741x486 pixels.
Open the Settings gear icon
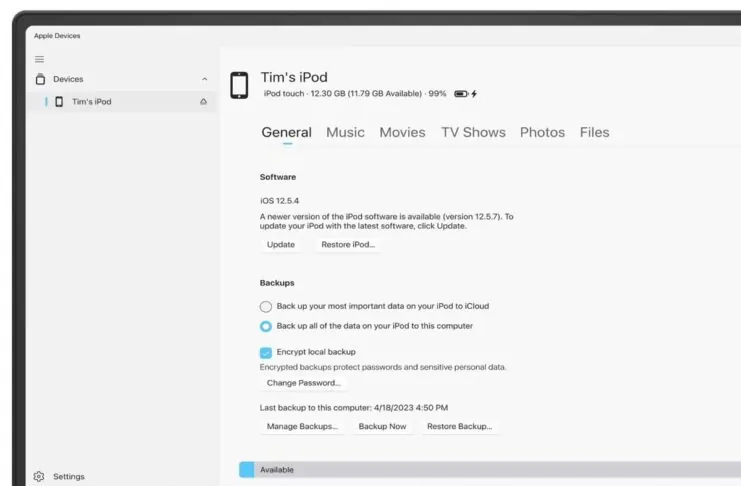[39, 476]
